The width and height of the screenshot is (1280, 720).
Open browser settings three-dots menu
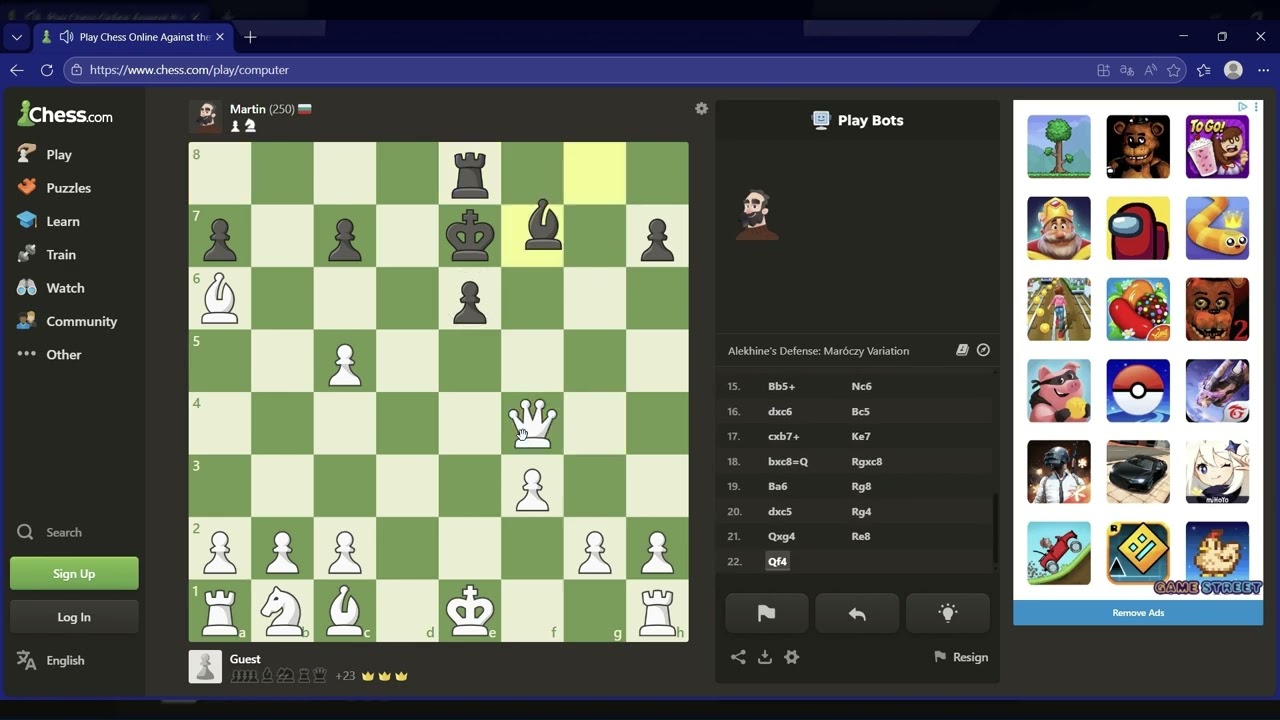[x=1263, y=70]
